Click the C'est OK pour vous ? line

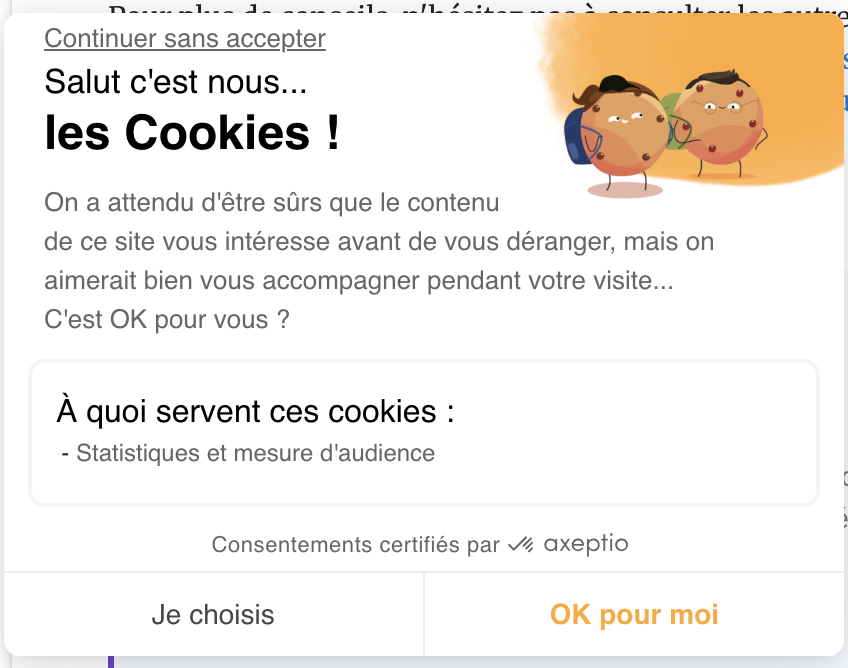(167, 320)
